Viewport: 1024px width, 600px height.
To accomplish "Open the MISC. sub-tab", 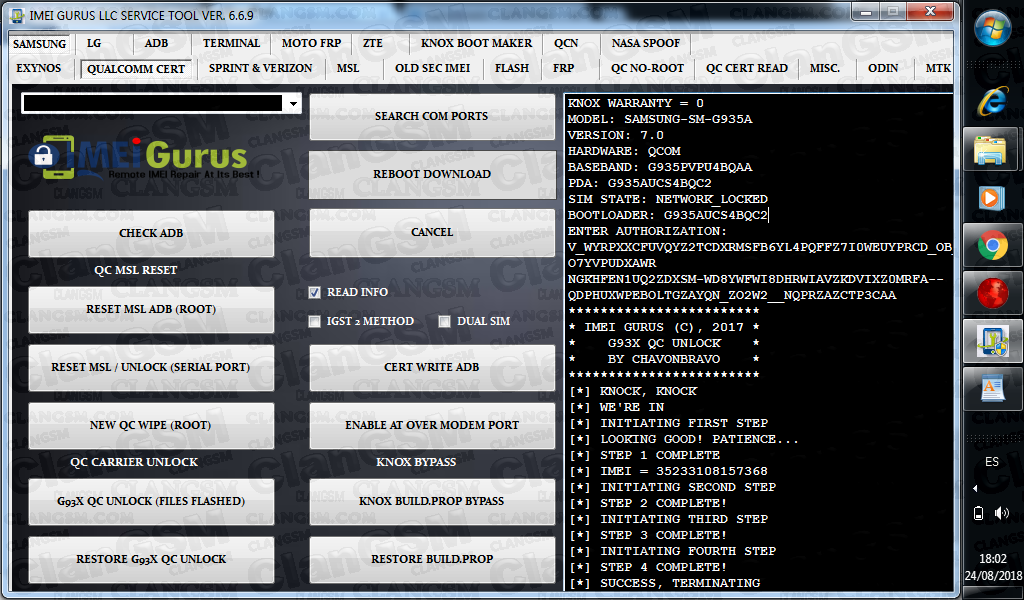I will [825, 68].
